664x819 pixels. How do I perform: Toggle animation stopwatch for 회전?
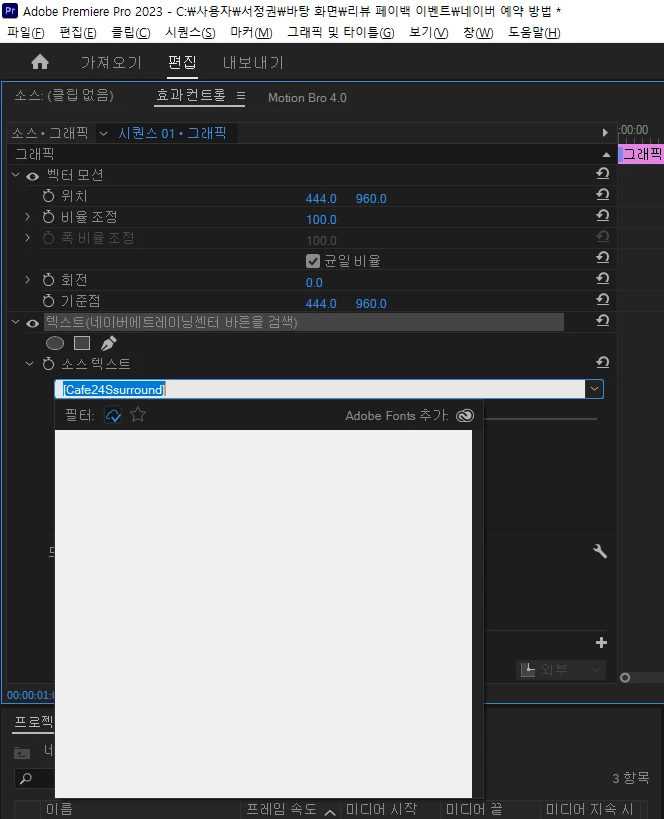pyautogui.click(x=48, y=280)
